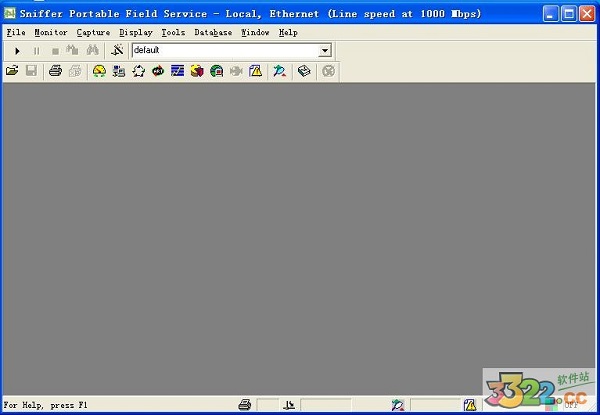Image resolution: width=600 pixels, height=415 pixels.
Task: Maximize the Sniffer Portable window
Action: point(569,14)
